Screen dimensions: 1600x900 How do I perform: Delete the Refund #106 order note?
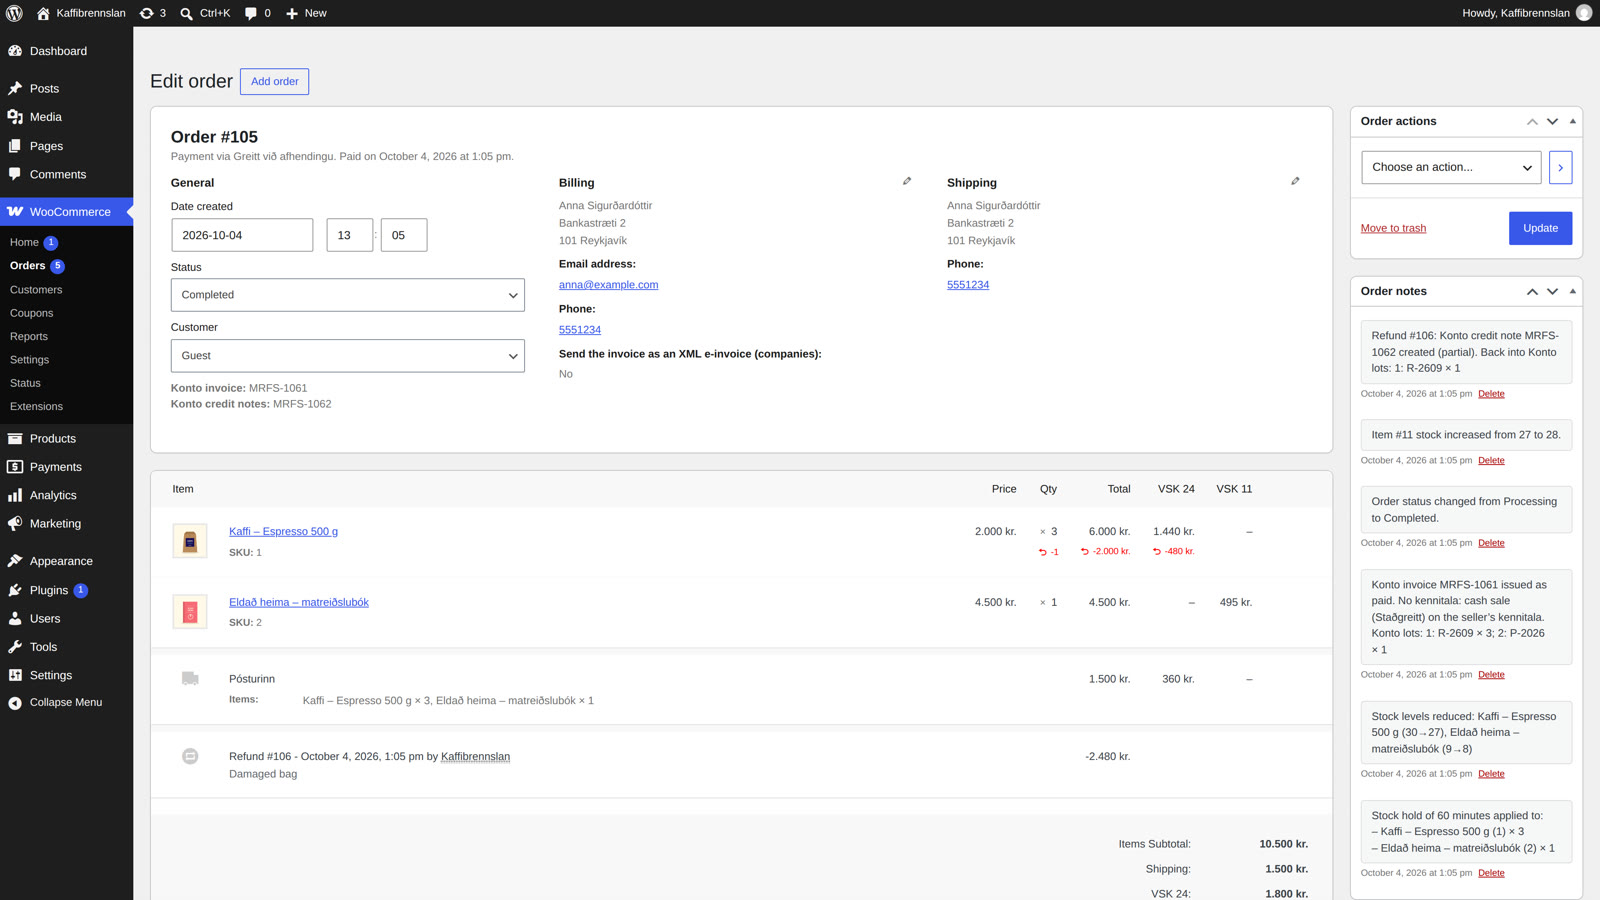pyautogui.click(x=1491, y=394)
